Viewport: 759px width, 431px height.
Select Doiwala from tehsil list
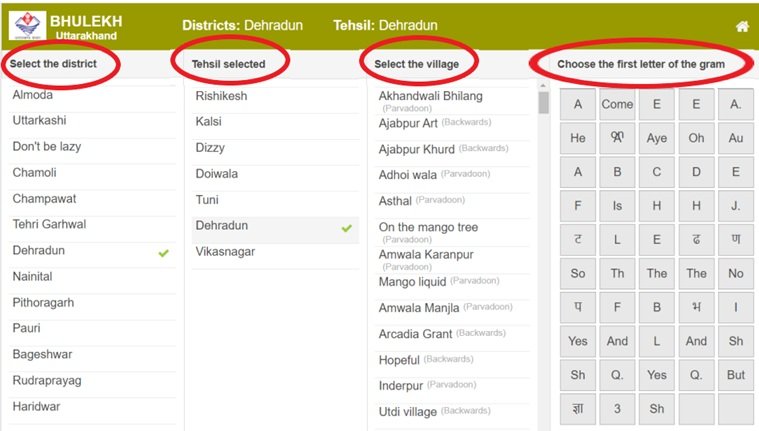[217, 174]
